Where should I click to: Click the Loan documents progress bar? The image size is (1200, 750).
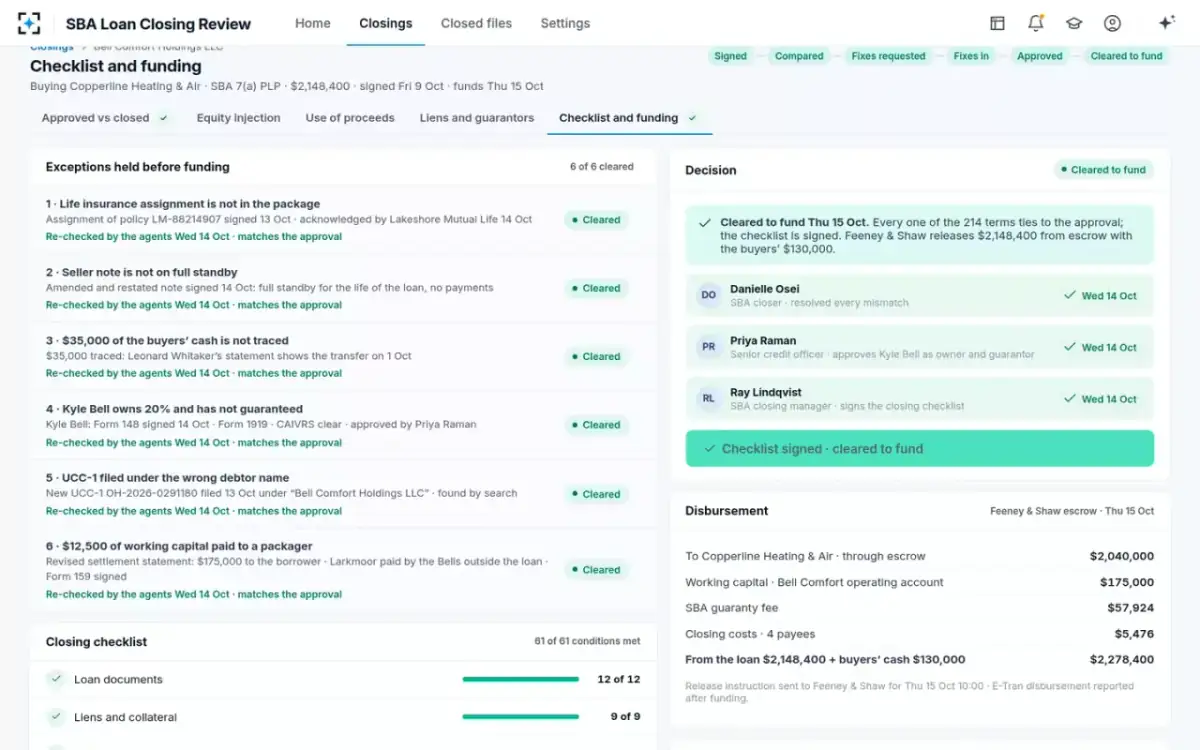pyautogui.click(x=520, y=679)
